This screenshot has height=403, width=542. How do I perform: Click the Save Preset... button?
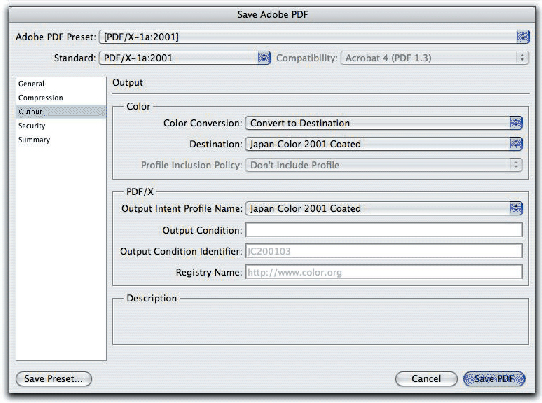pos(54,379)
